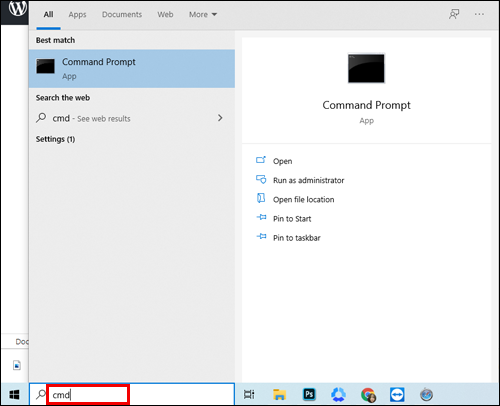Select Pin to taskbar option
This screenshot has height=406, width=500.
[296, 238]
